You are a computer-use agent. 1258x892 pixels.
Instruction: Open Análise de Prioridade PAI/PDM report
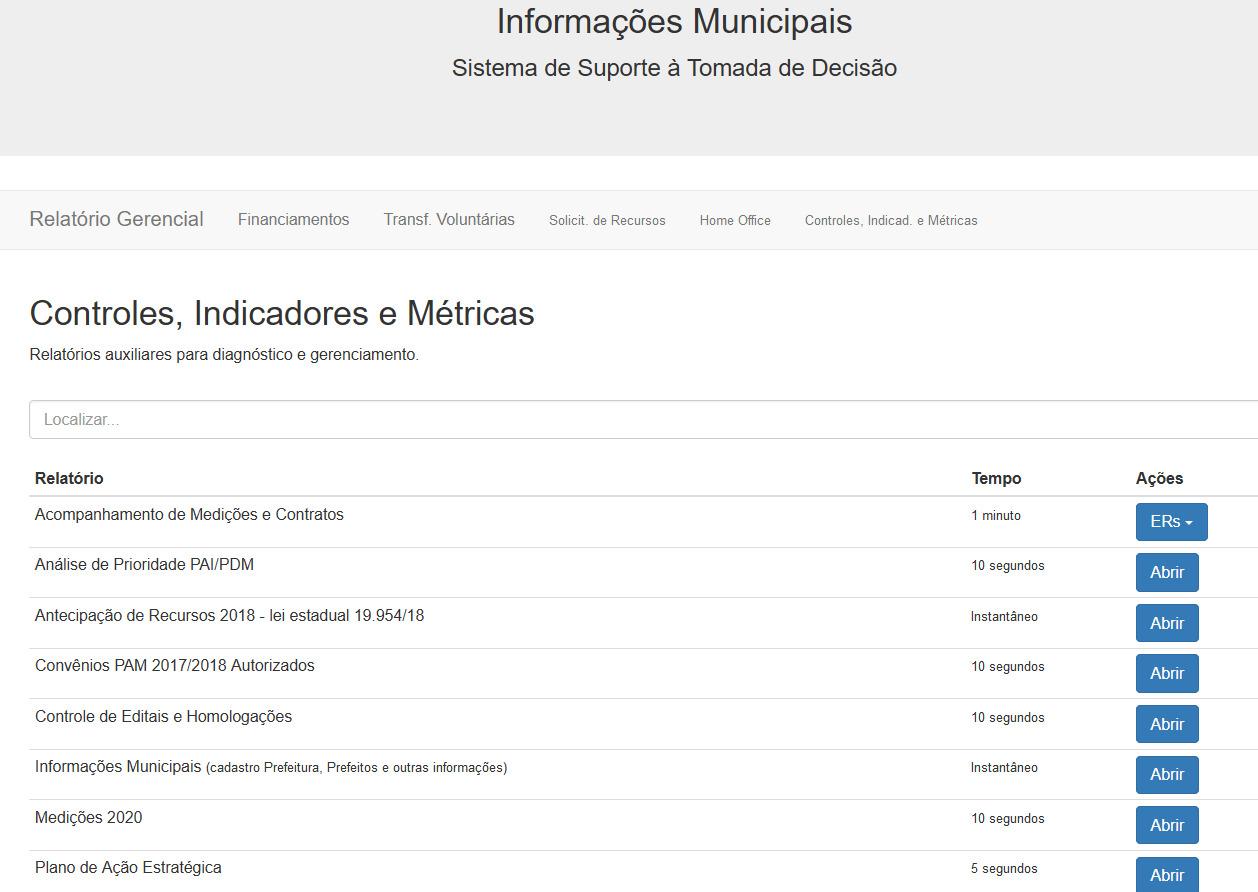coord(1166,573)
